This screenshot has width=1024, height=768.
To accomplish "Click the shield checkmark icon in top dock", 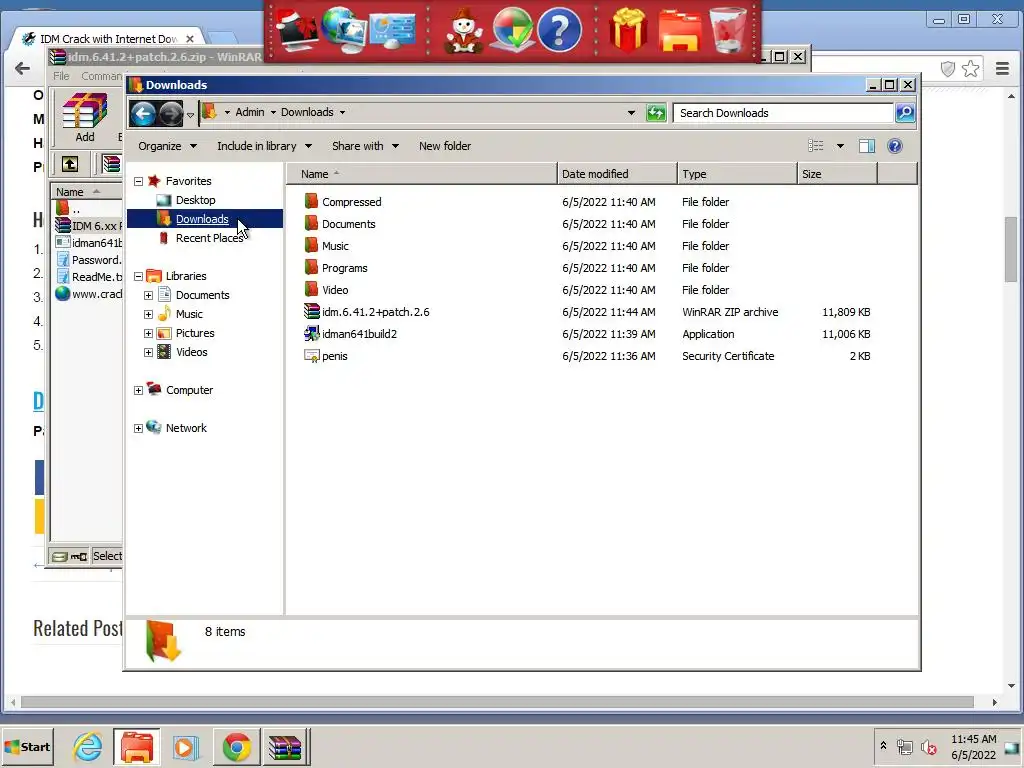I will pos(513,30).
